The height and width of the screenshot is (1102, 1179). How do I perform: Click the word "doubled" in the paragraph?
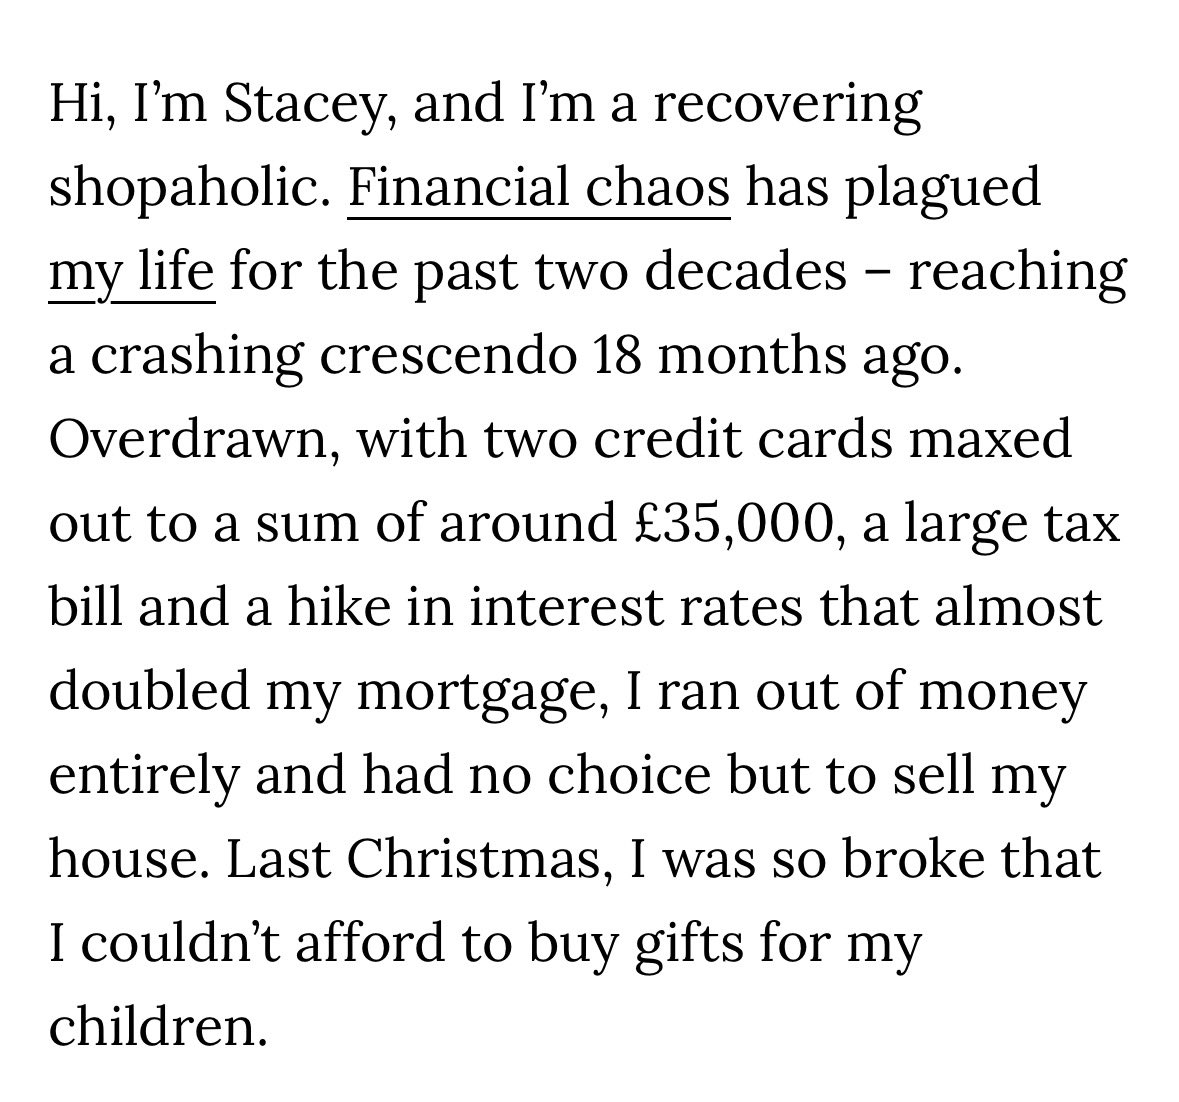pos(149,692)
